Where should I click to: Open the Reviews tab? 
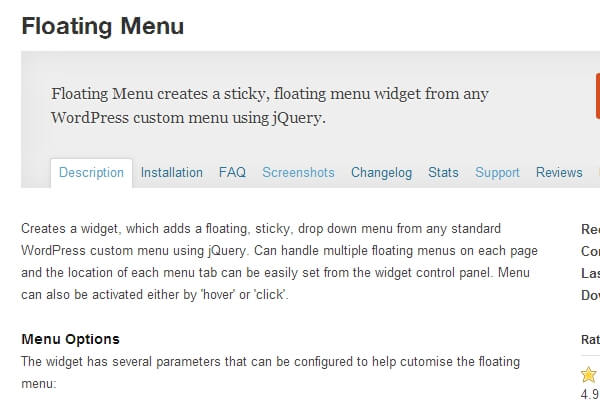559,173
